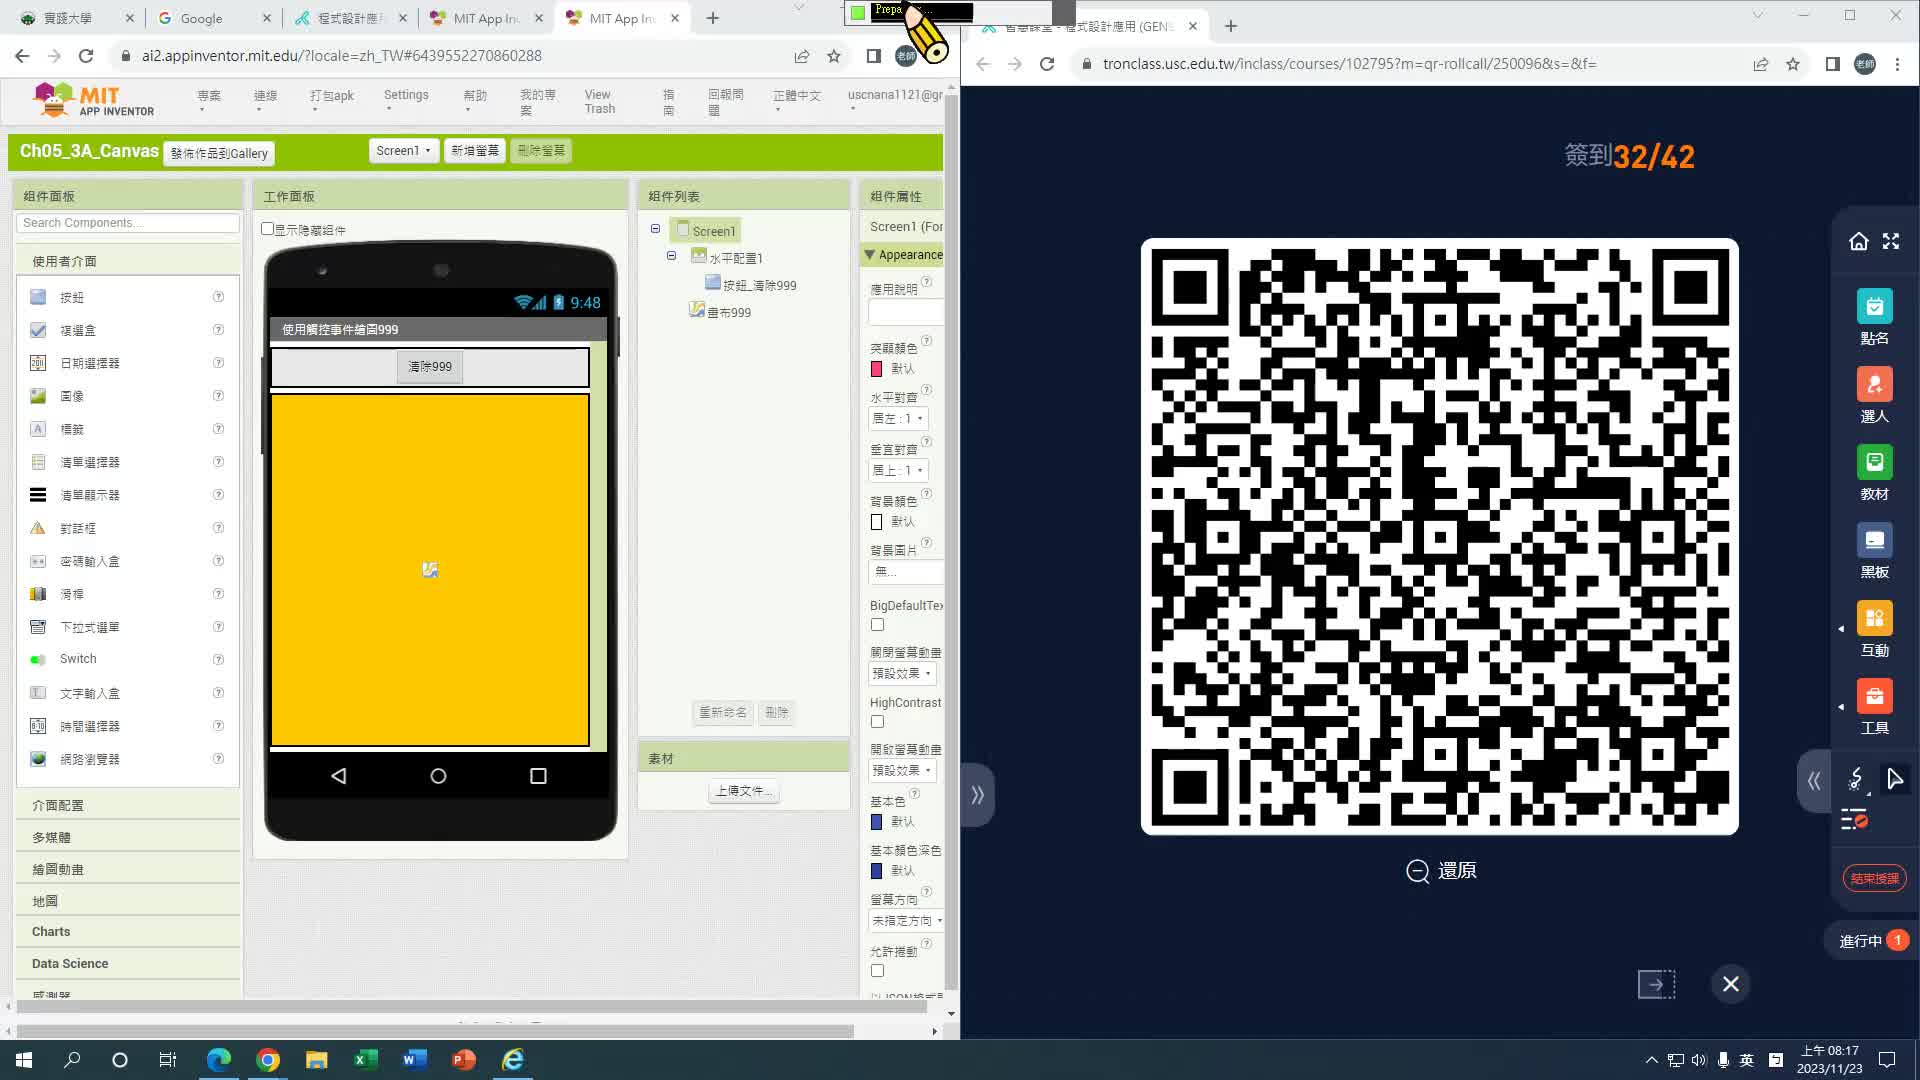Click 新增螢幕 add screen button
Viewport: 1920px width, 1080px height.
pyautogui.click(x=474, y=151)
